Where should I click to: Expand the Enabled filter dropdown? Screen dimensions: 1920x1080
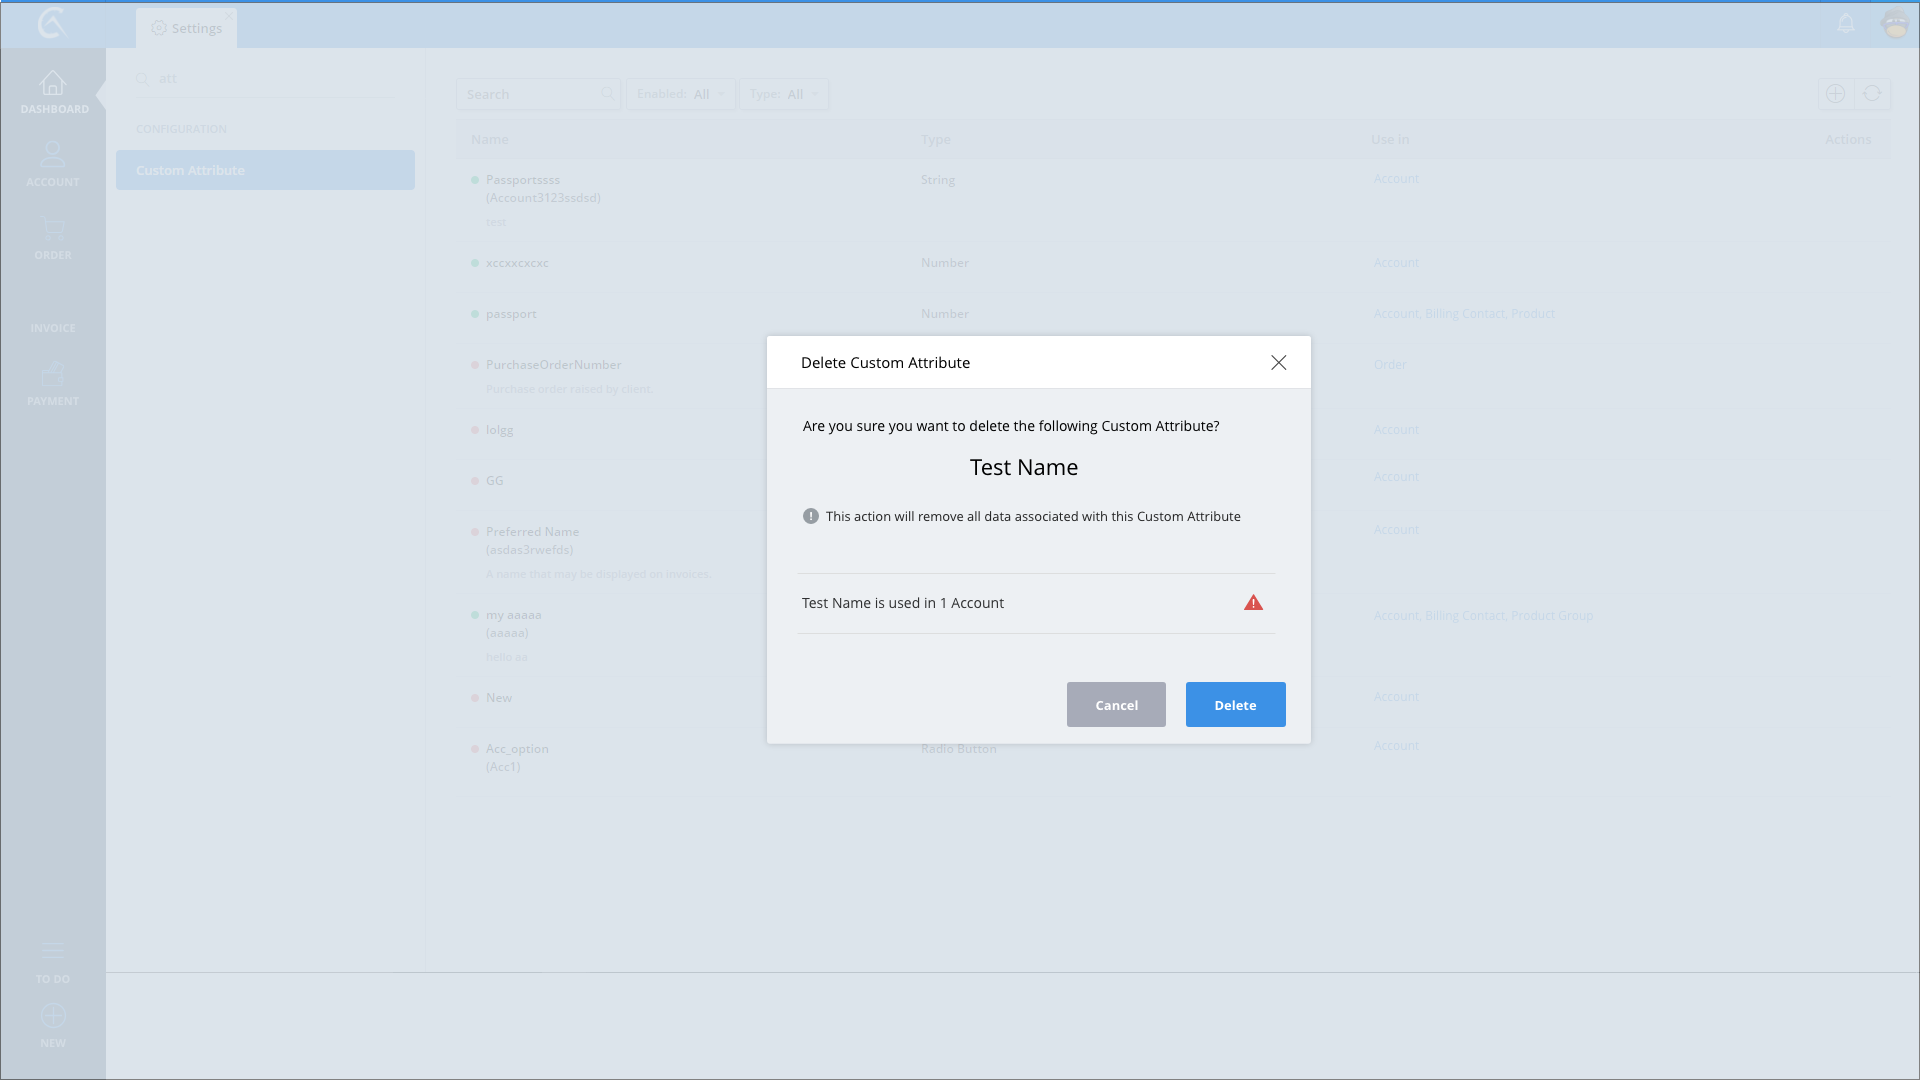(x=681, y=94)
